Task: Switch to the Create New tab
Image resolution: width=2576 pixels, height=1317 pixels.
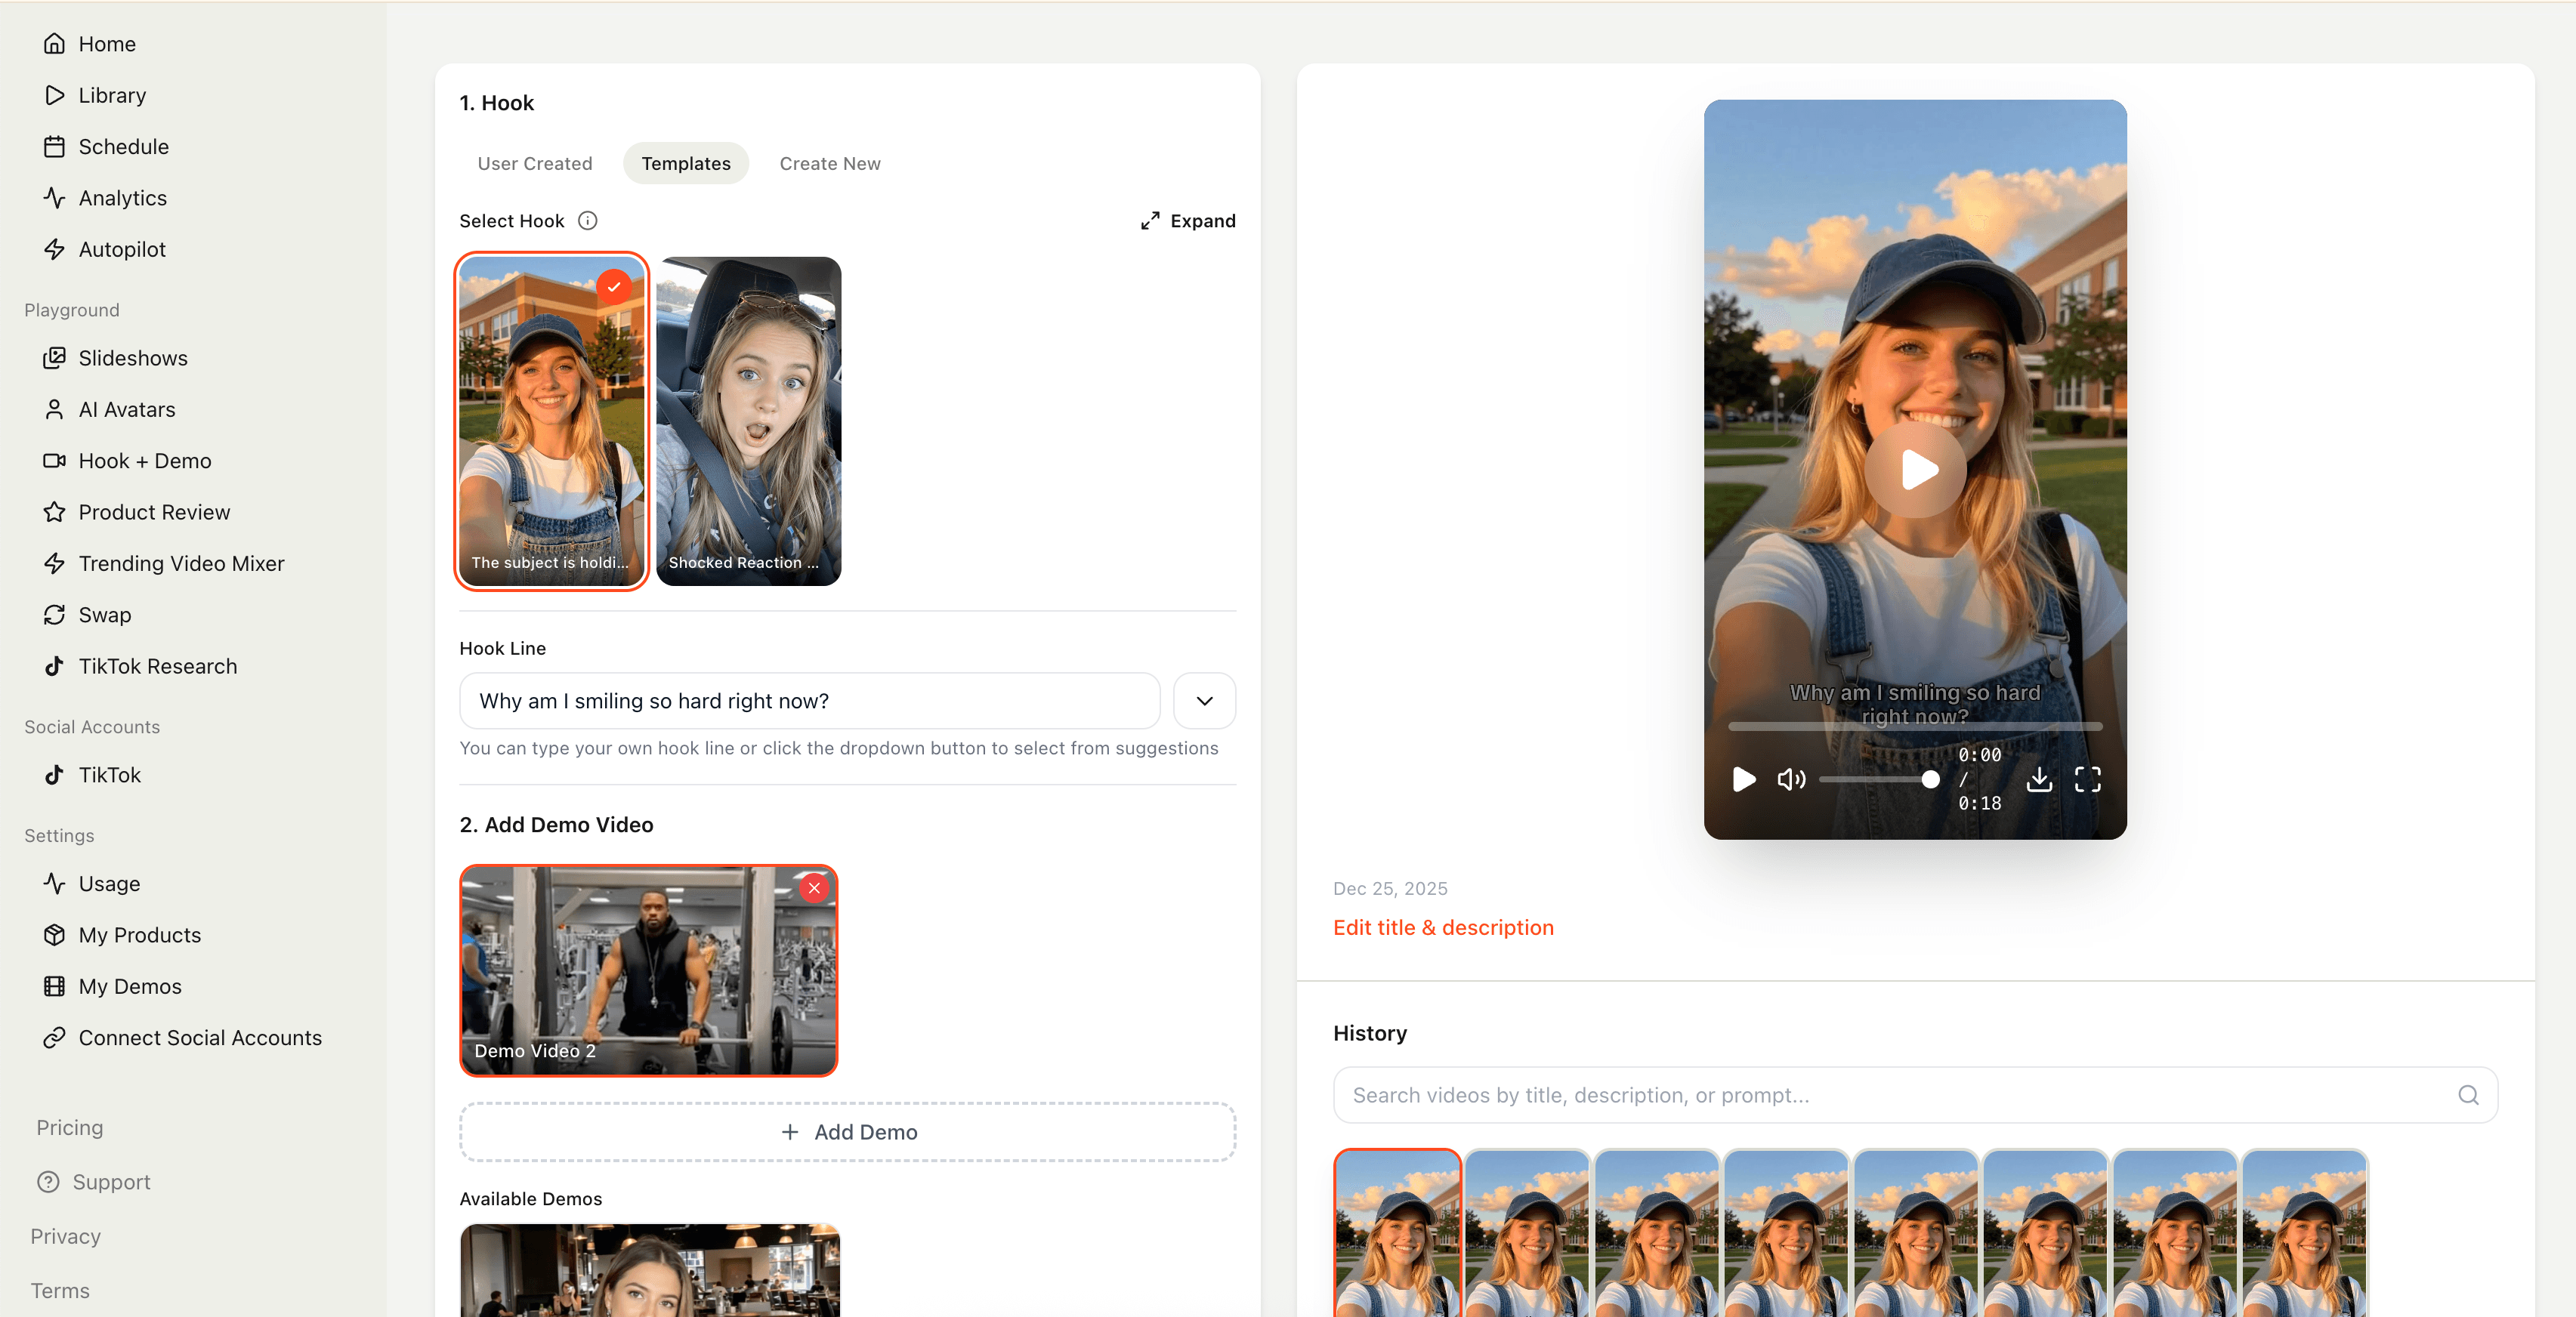Action: tap(829, 163)
